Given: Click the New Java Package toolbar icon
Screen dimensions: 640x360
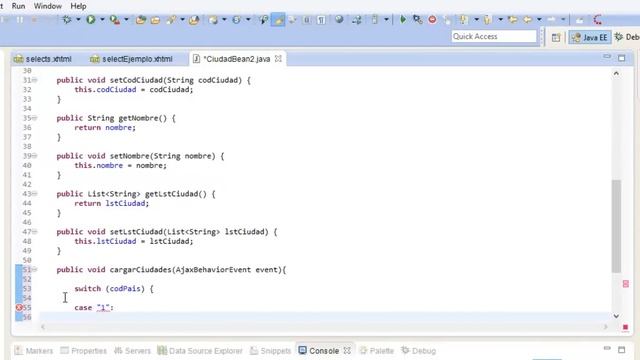Looking at the screenshot, I should (141, 20).
